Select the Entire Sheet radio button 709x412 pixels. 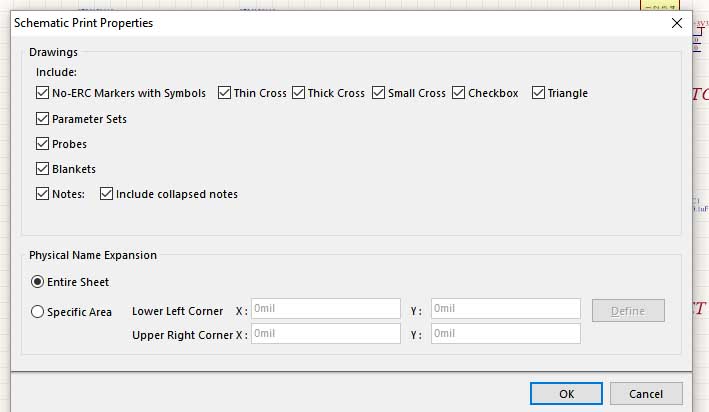pos(38,282)
